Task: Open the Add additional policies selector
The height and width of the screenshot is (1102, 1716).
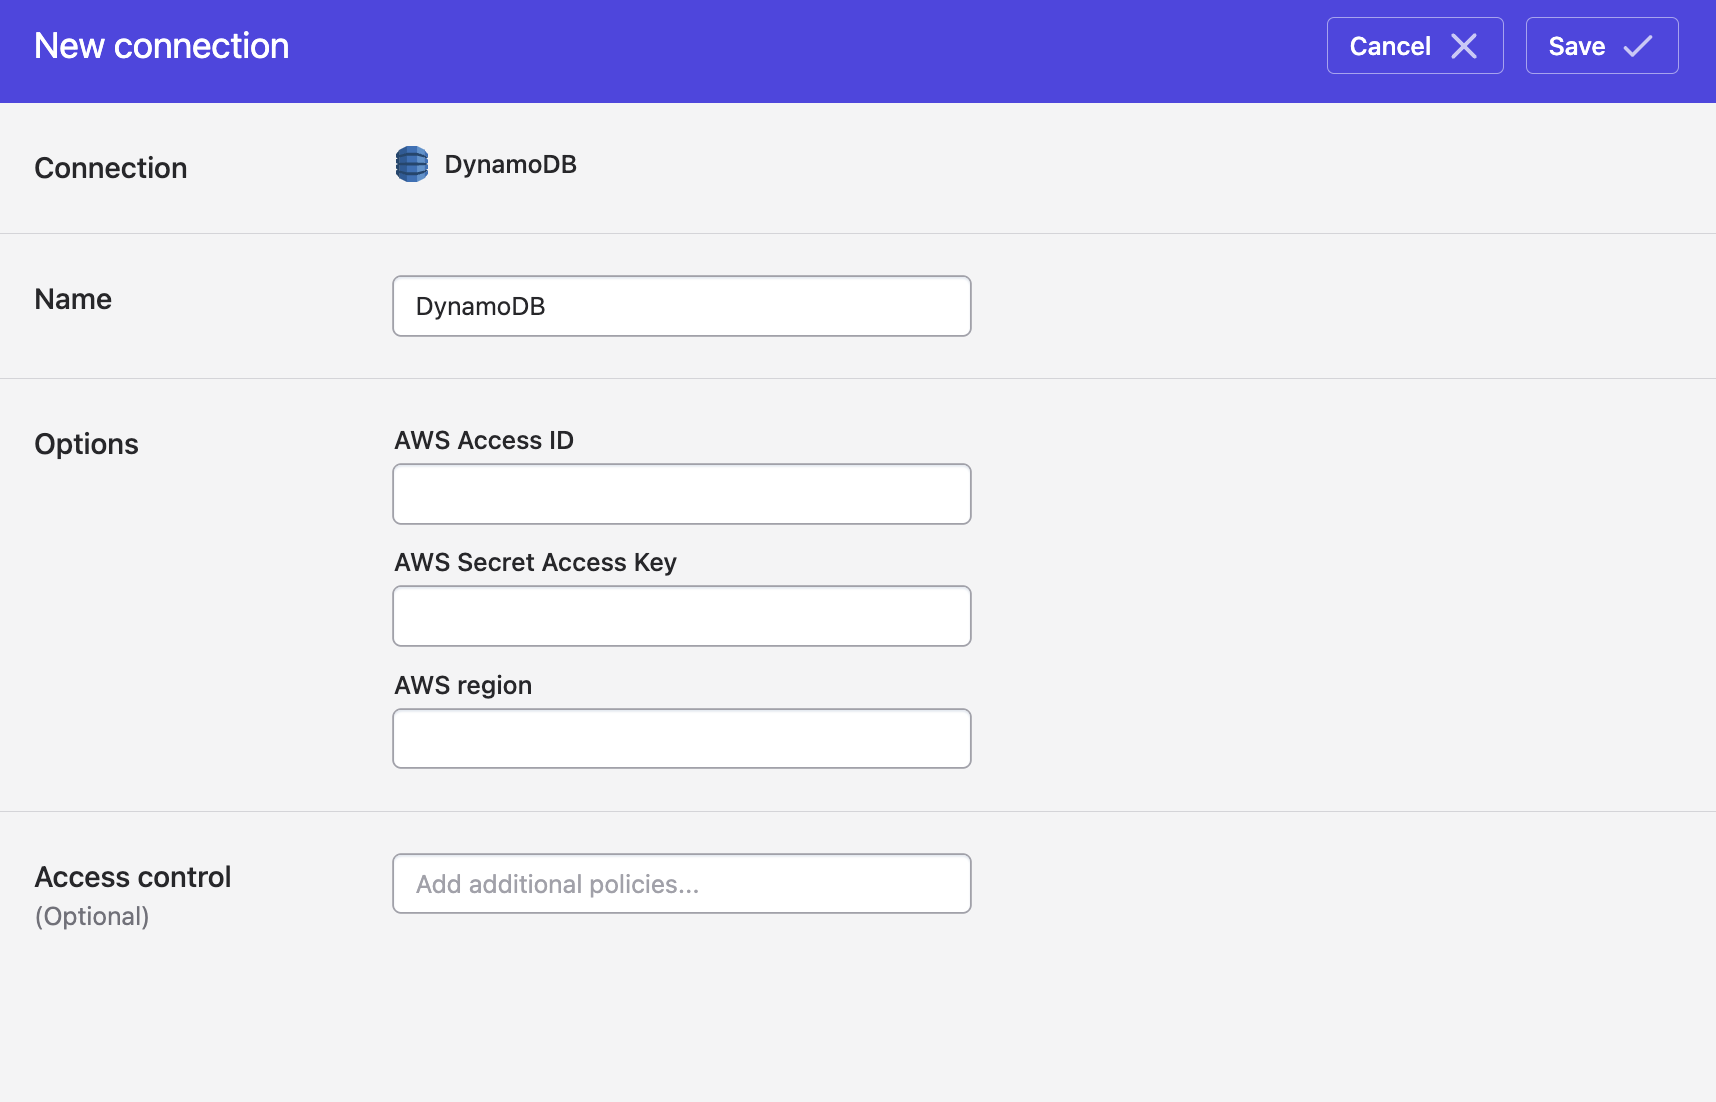Action: tap(682, 884)
